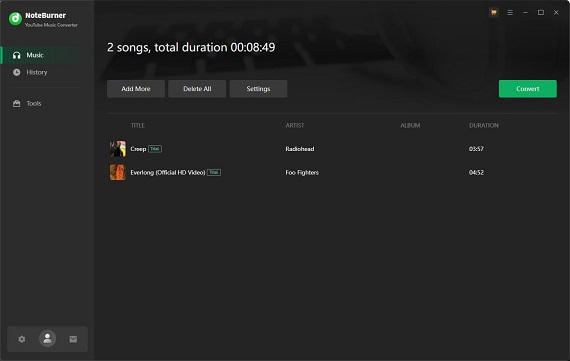Viewport: 570px width, 361px height.
Task: Click the headphones Music icon
Action: pos(17,55)
